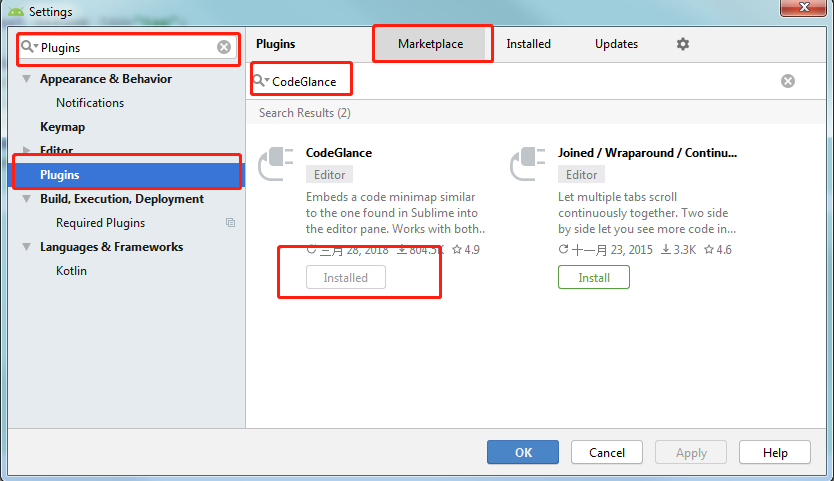834x481 pixels.
Task: Select Kotlin in settings tree
Action: click(x=71, y=270)
